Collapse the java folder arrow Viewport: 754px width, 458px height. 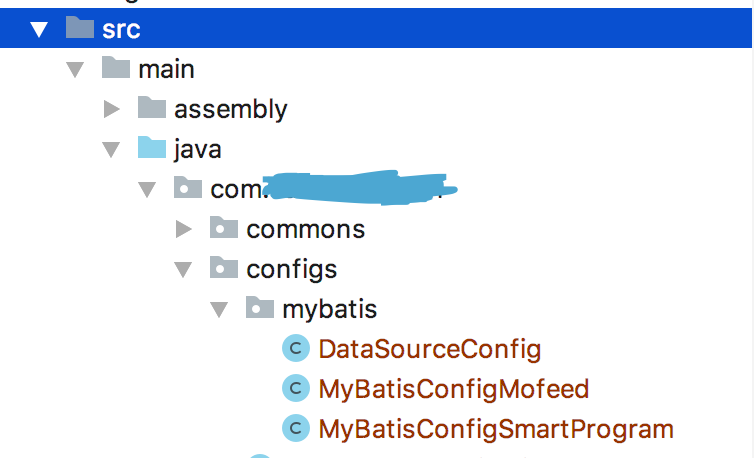(111, 150)
